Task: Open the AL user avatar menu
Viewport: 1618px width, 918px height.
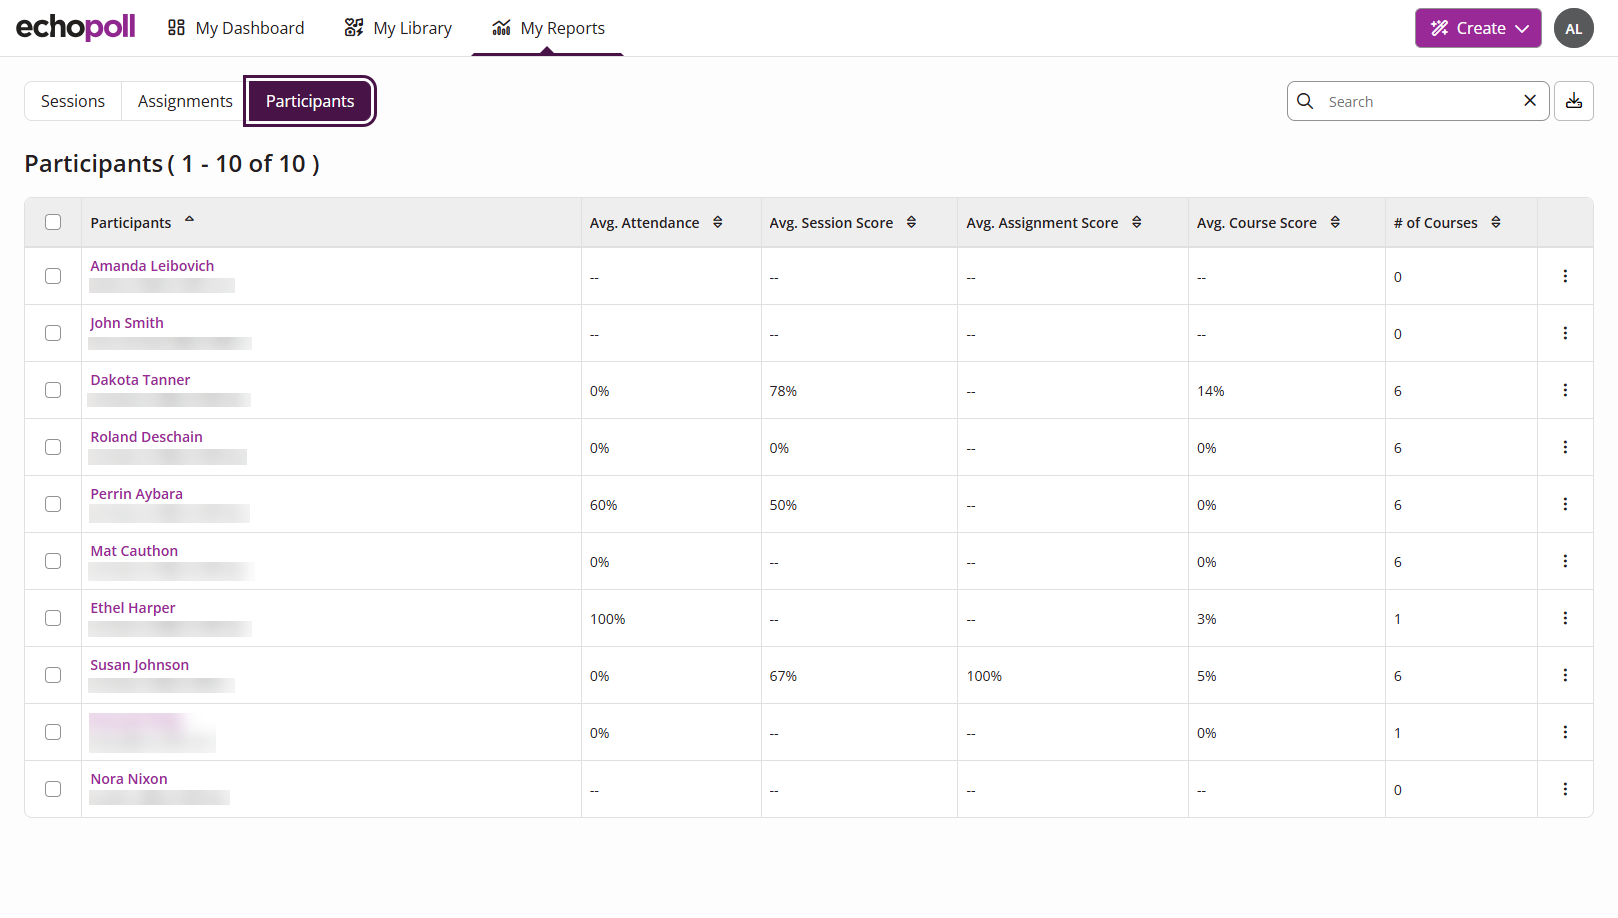Action: 1574,28
